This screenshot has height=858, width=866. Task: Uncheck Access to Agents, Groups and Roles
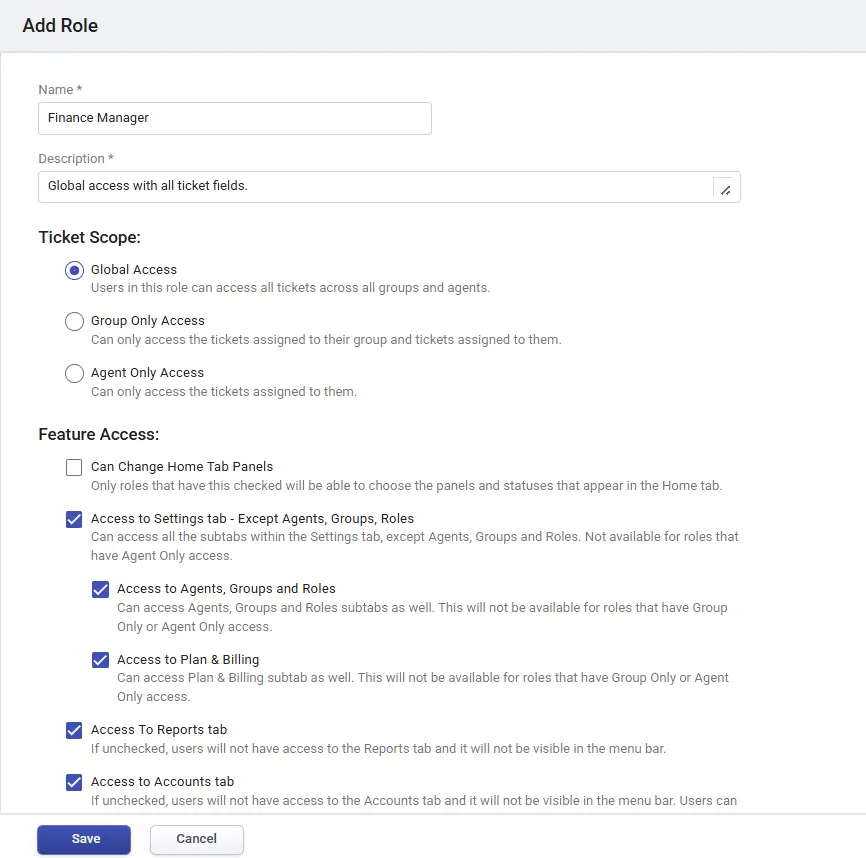tap(101, 589)
